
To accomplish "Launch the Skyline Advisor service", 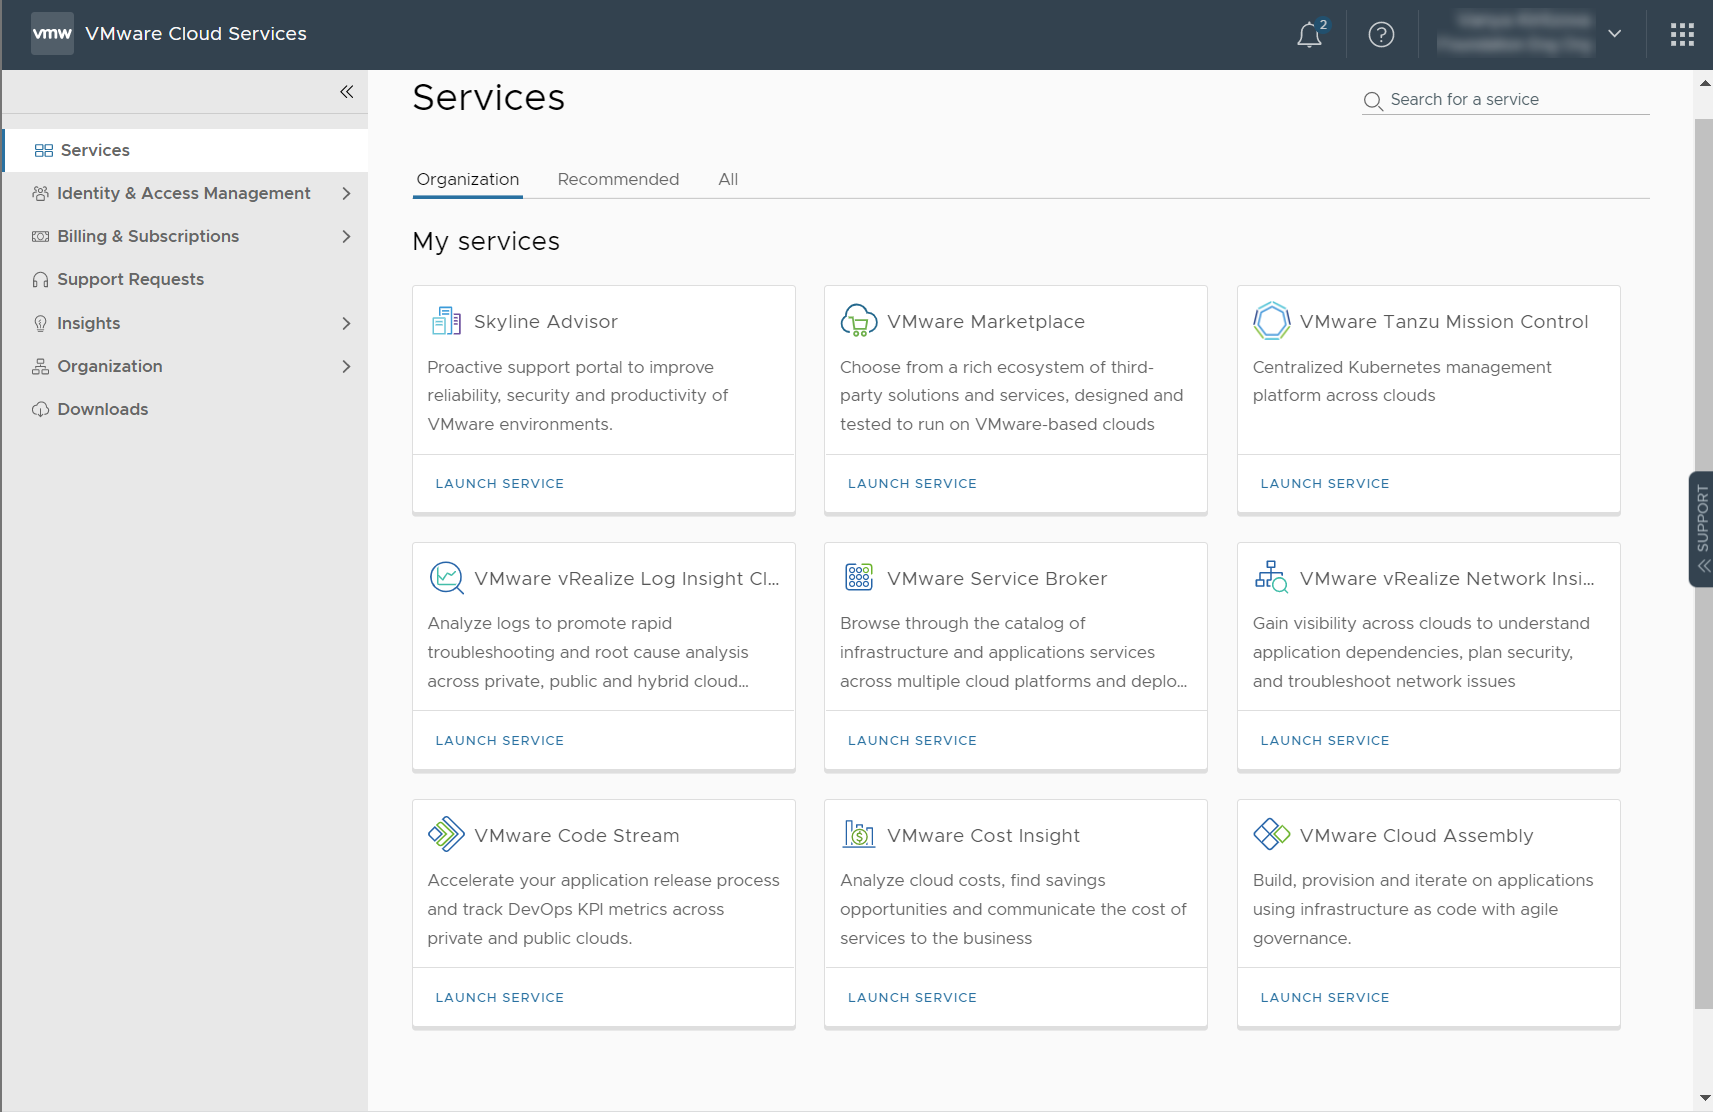I will click(x=500, y=484).
